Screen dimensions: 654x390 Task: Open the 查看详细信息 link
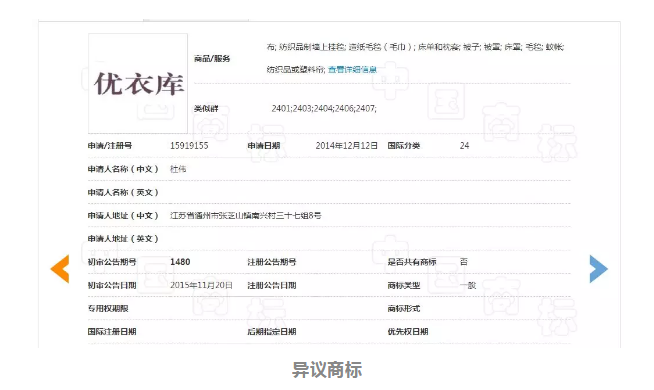pyautogui.click(x=352, y=69)
